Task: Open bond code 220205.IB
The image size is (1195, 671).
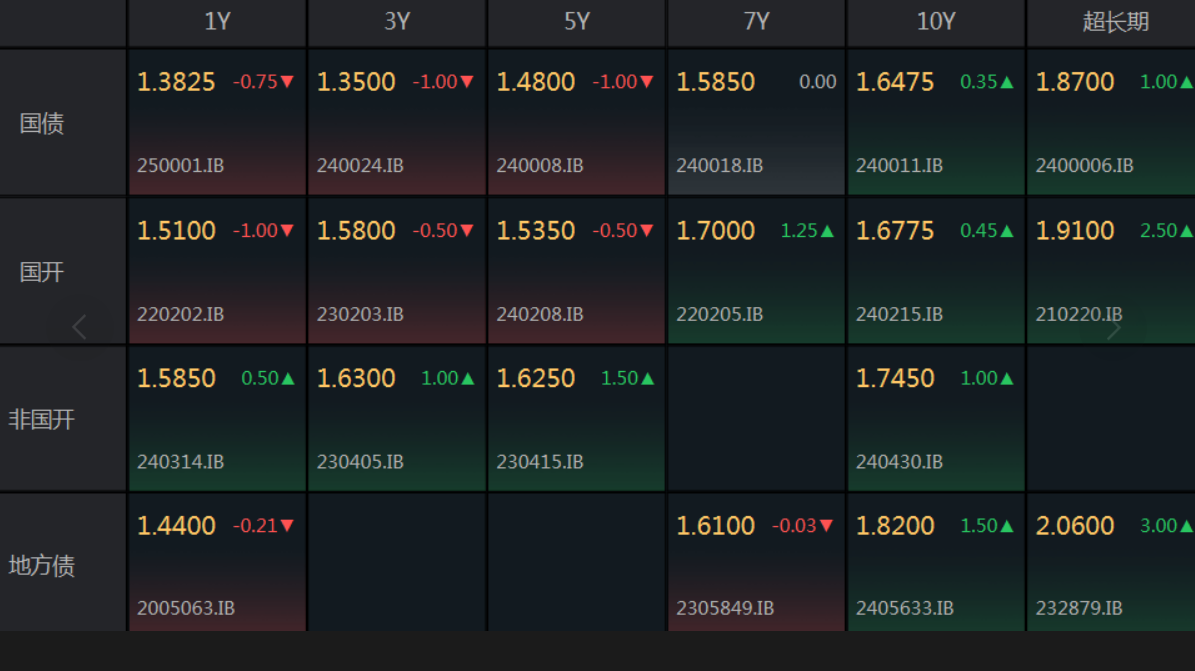Action: [x=719, y=314]
